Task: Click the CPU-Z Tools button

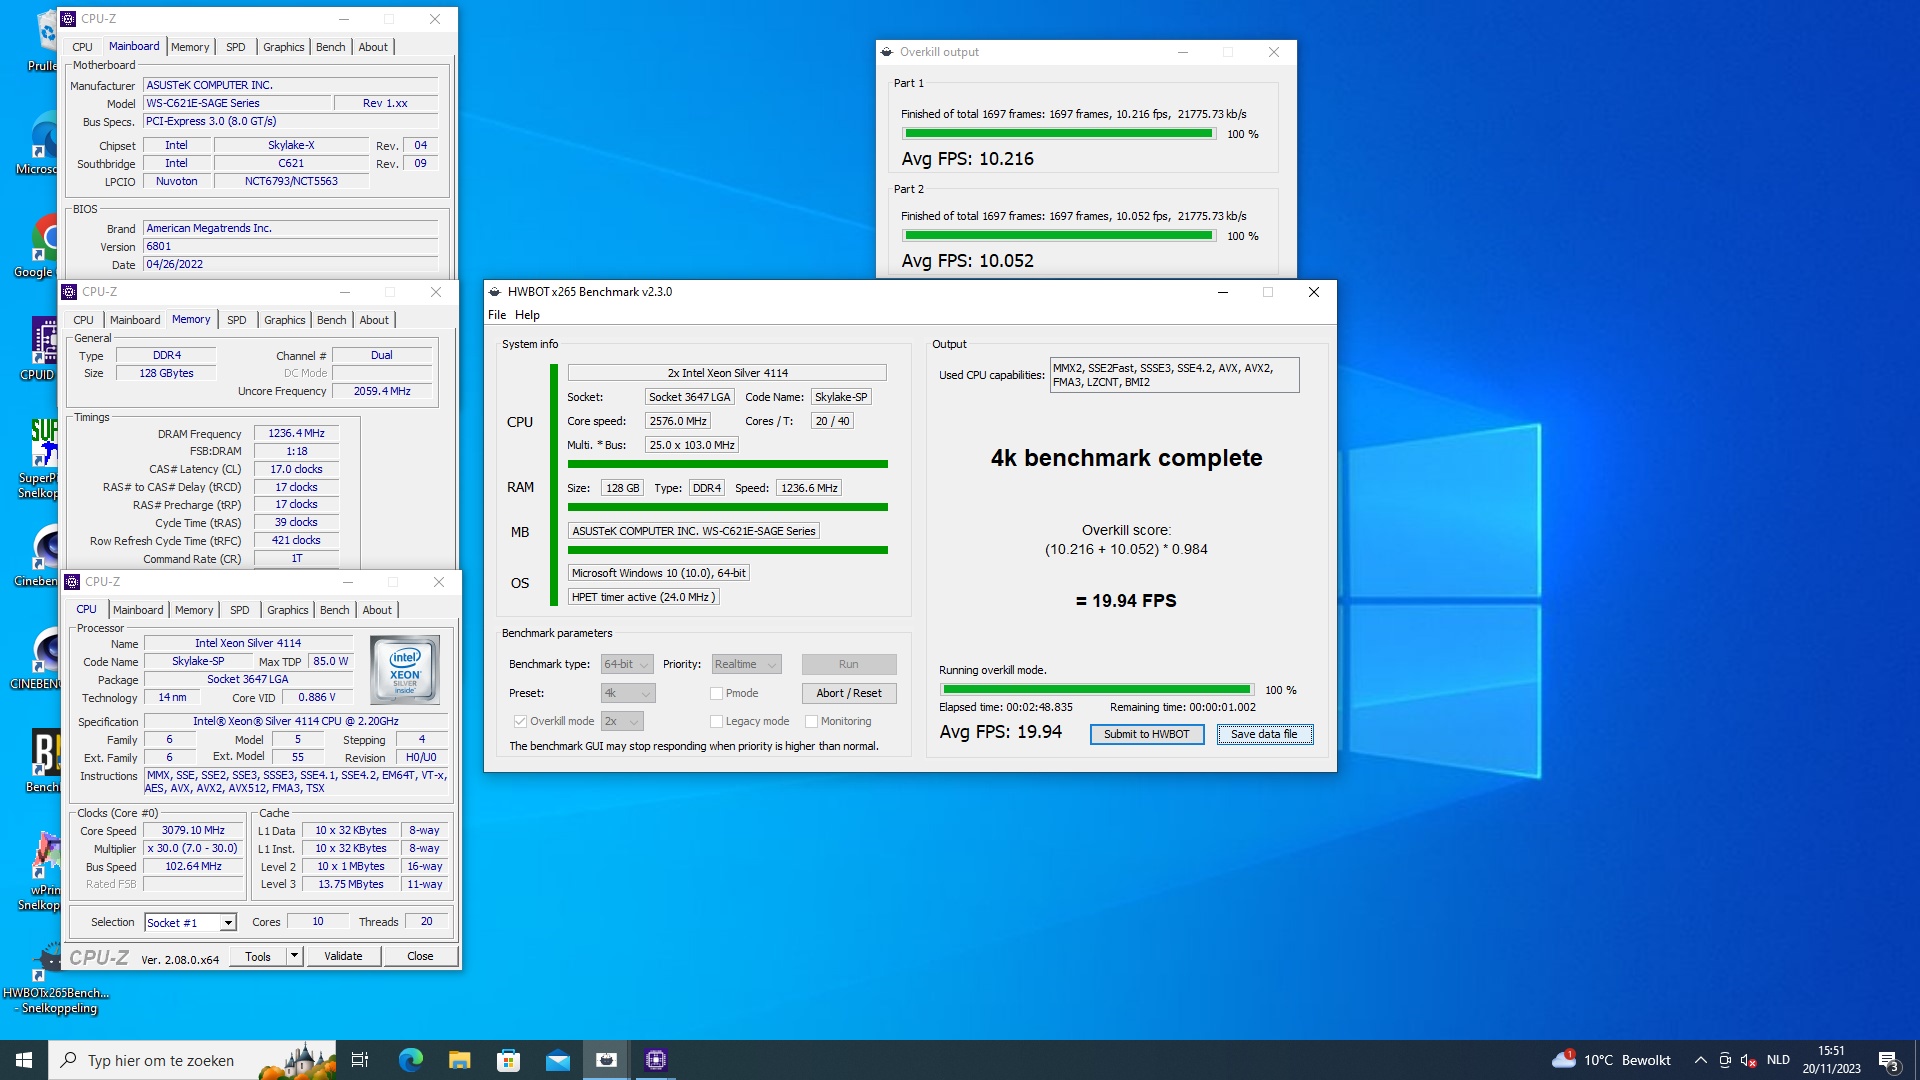Action: (x=258, y=956)
